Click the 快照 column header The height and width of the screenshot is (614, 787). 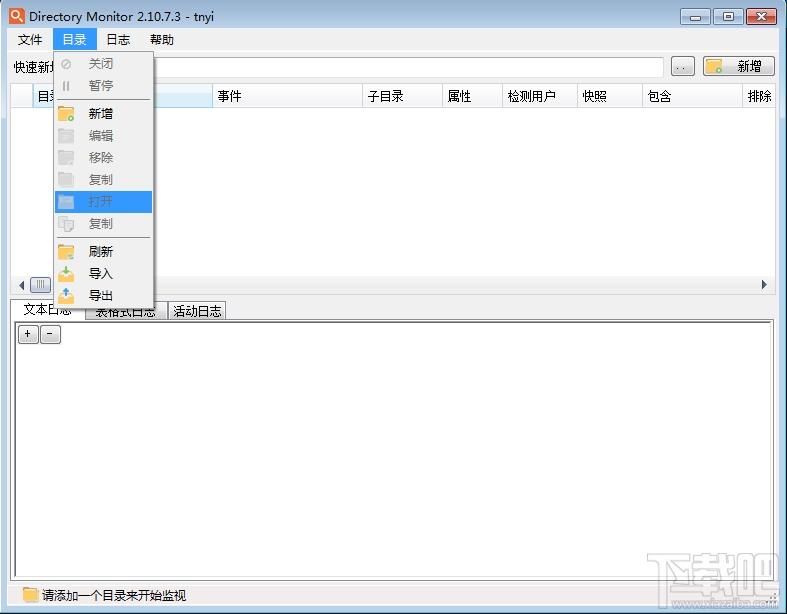point(610,96)
